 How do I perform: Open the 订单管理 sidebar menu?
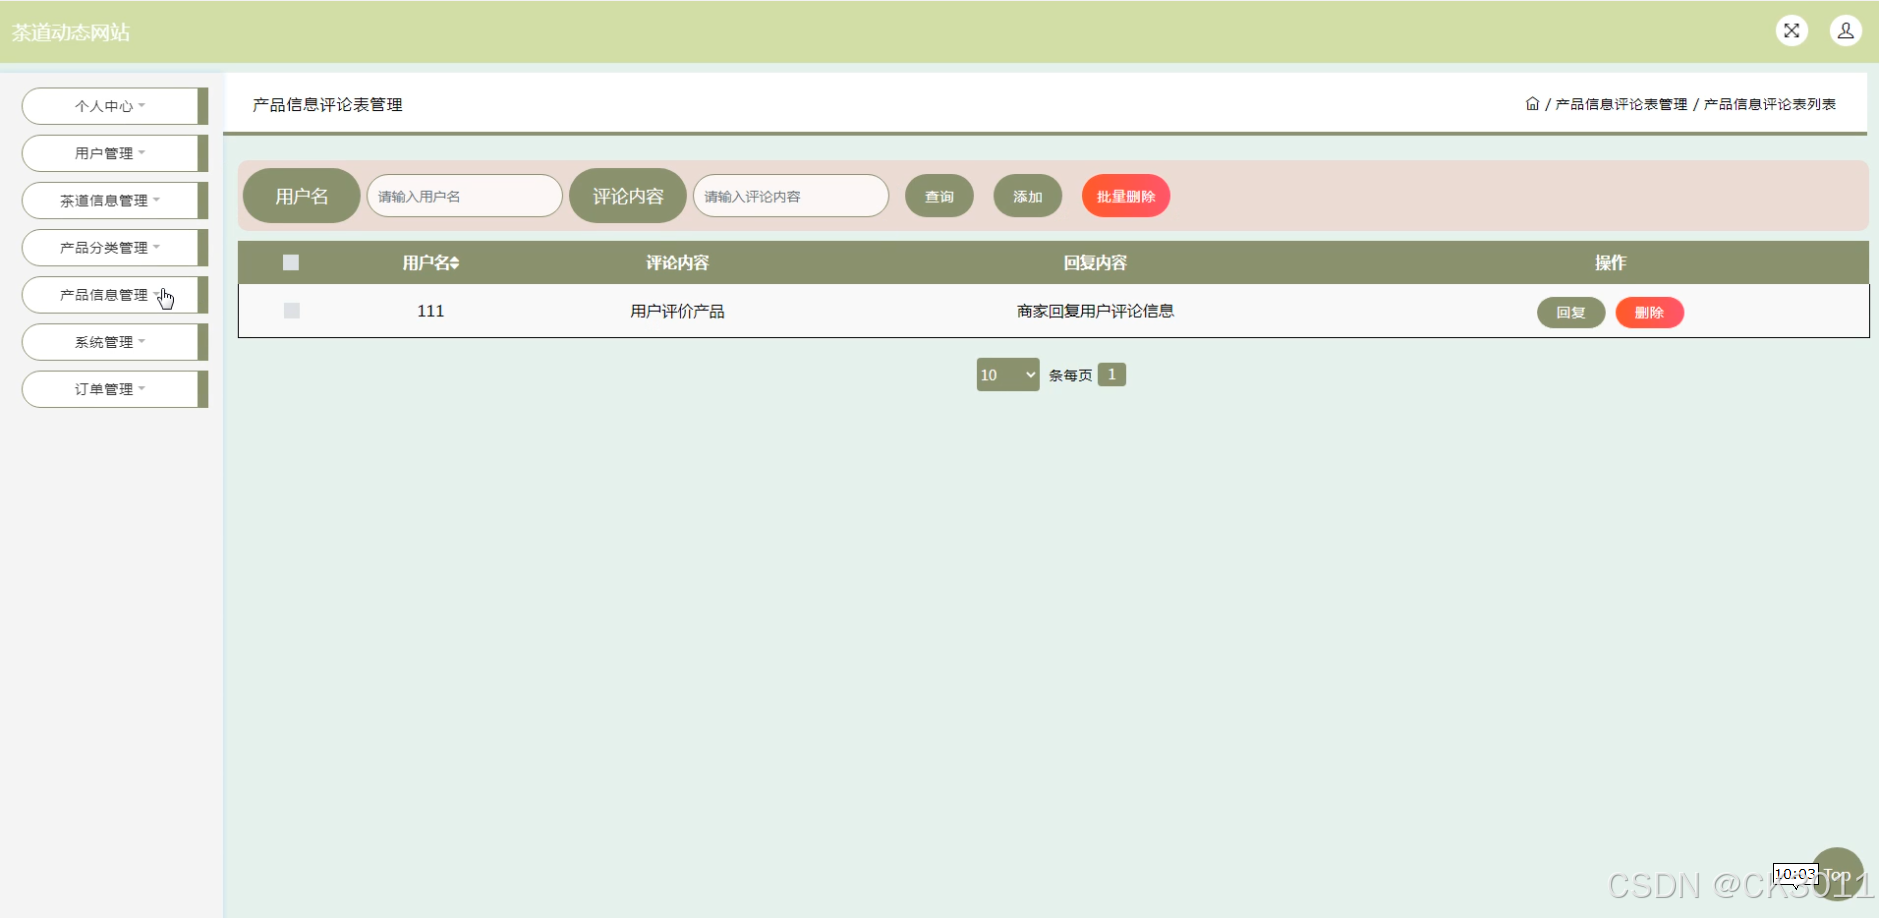click(110, 389)
